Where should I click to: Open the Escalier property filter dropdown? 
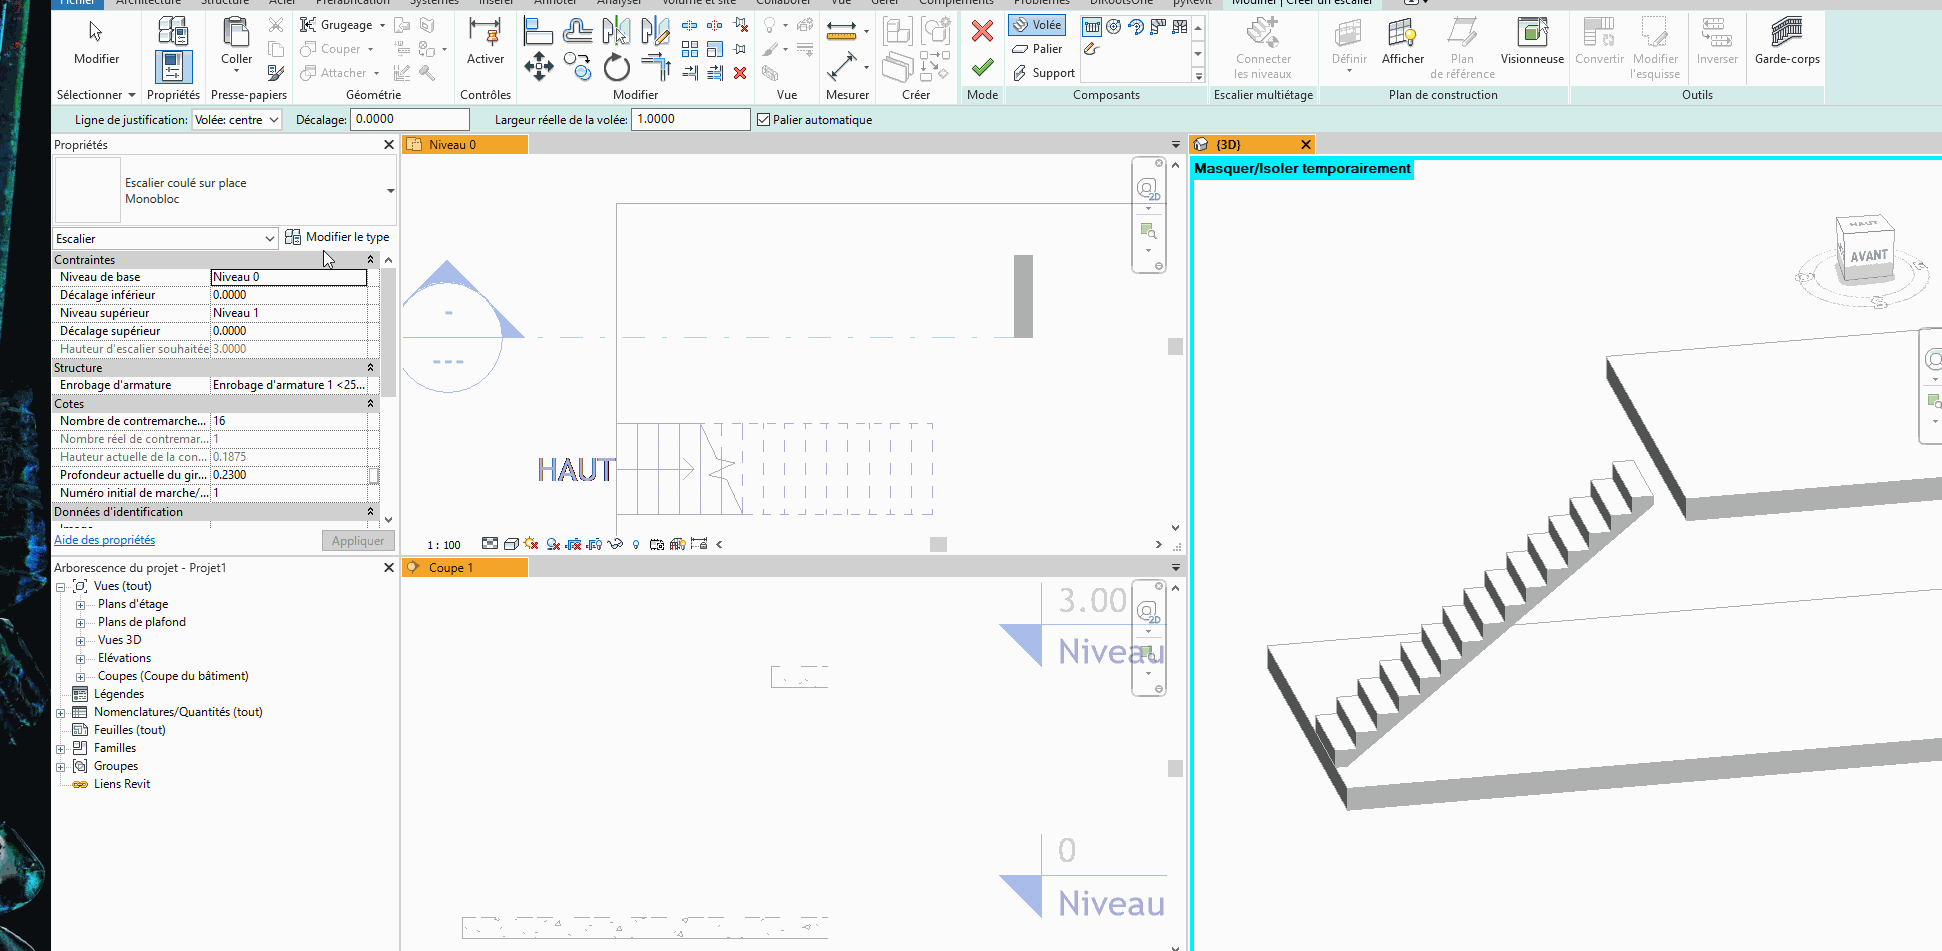coord(165,239)
